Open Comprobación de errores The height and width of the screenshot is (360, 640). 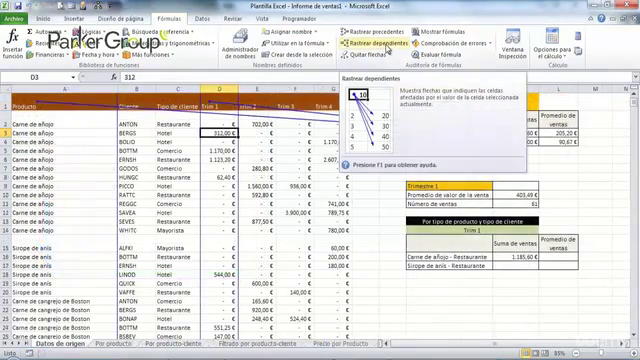[x=452, y=43]
